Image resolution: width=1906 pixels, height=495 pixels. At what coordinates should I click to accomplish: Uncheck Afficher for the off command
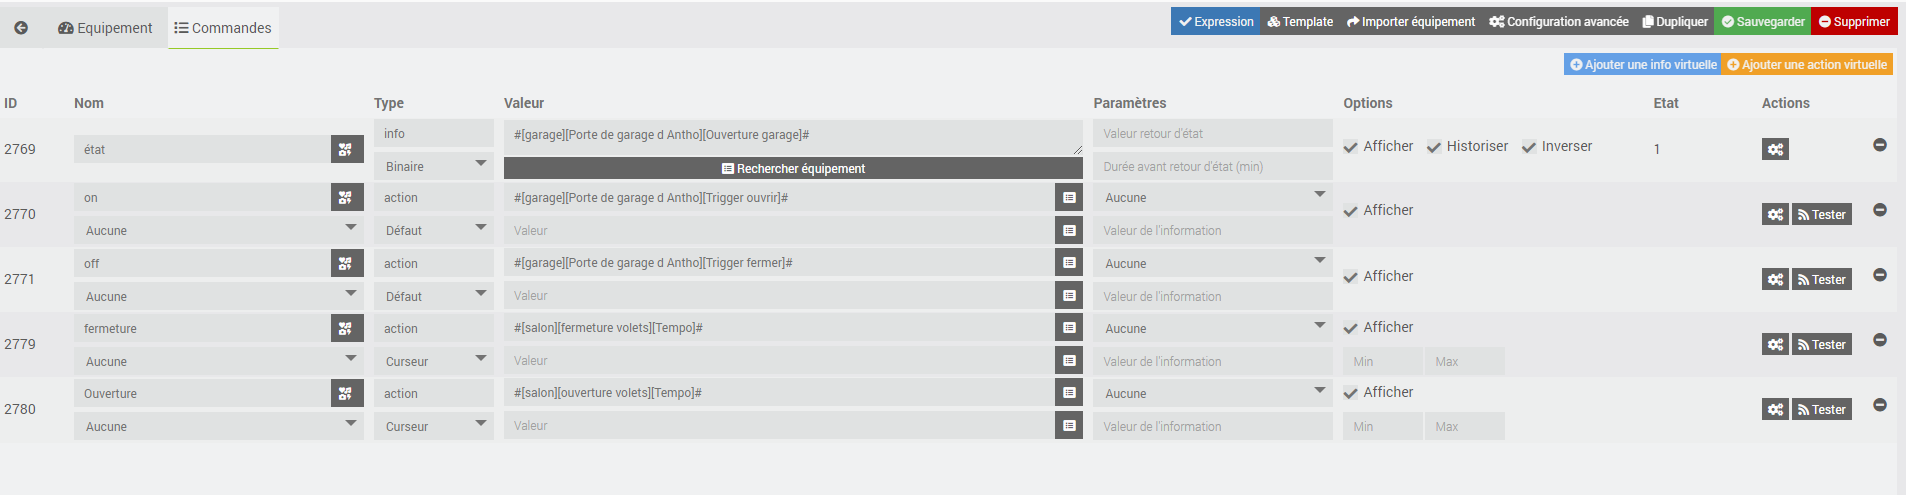[x=1351, y=277]
